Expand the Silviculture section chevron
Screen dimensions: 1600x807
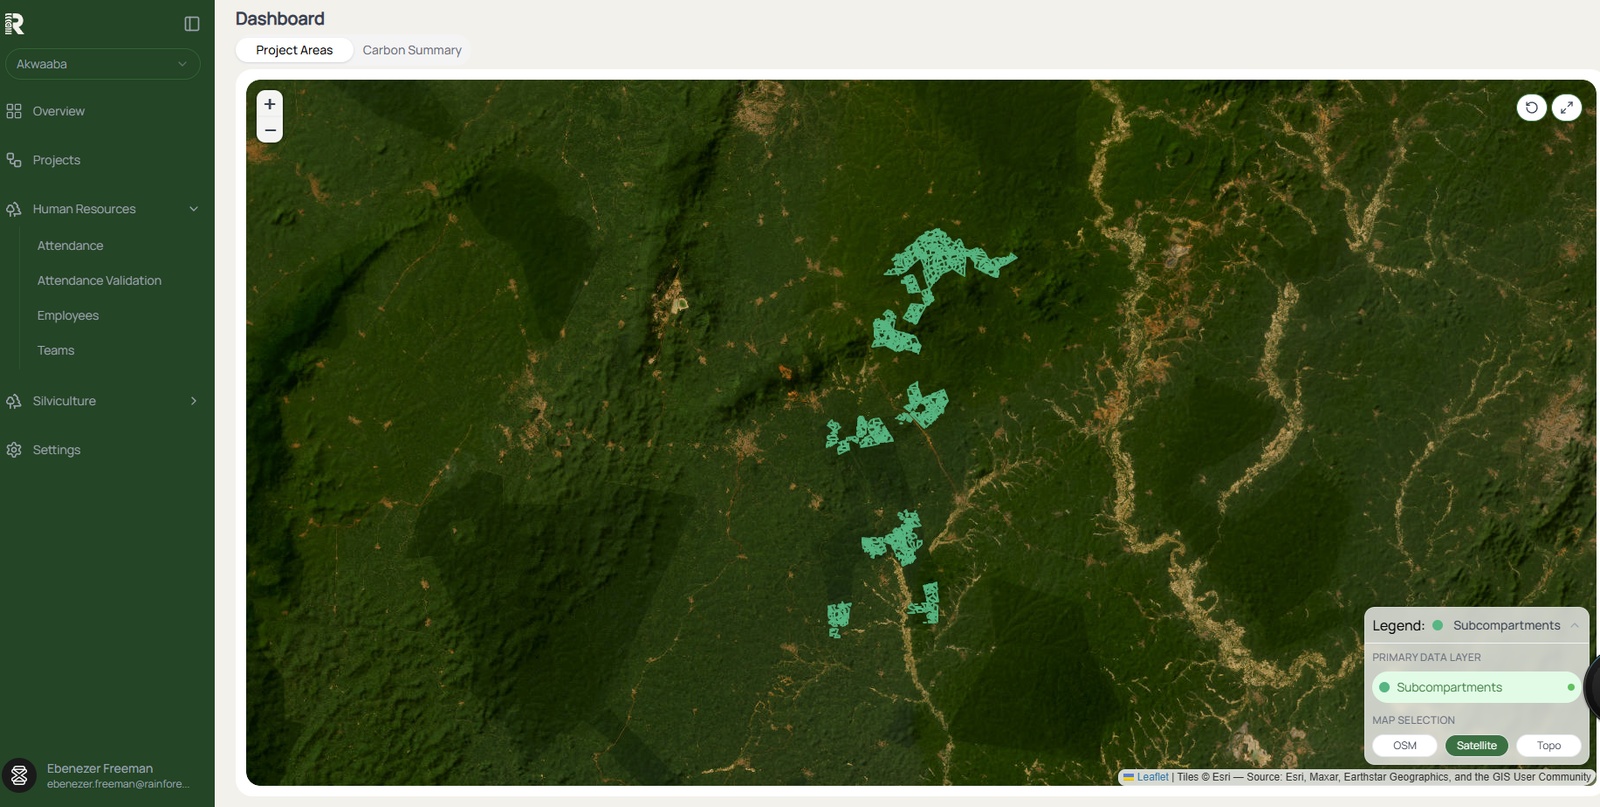pos(194,401)
